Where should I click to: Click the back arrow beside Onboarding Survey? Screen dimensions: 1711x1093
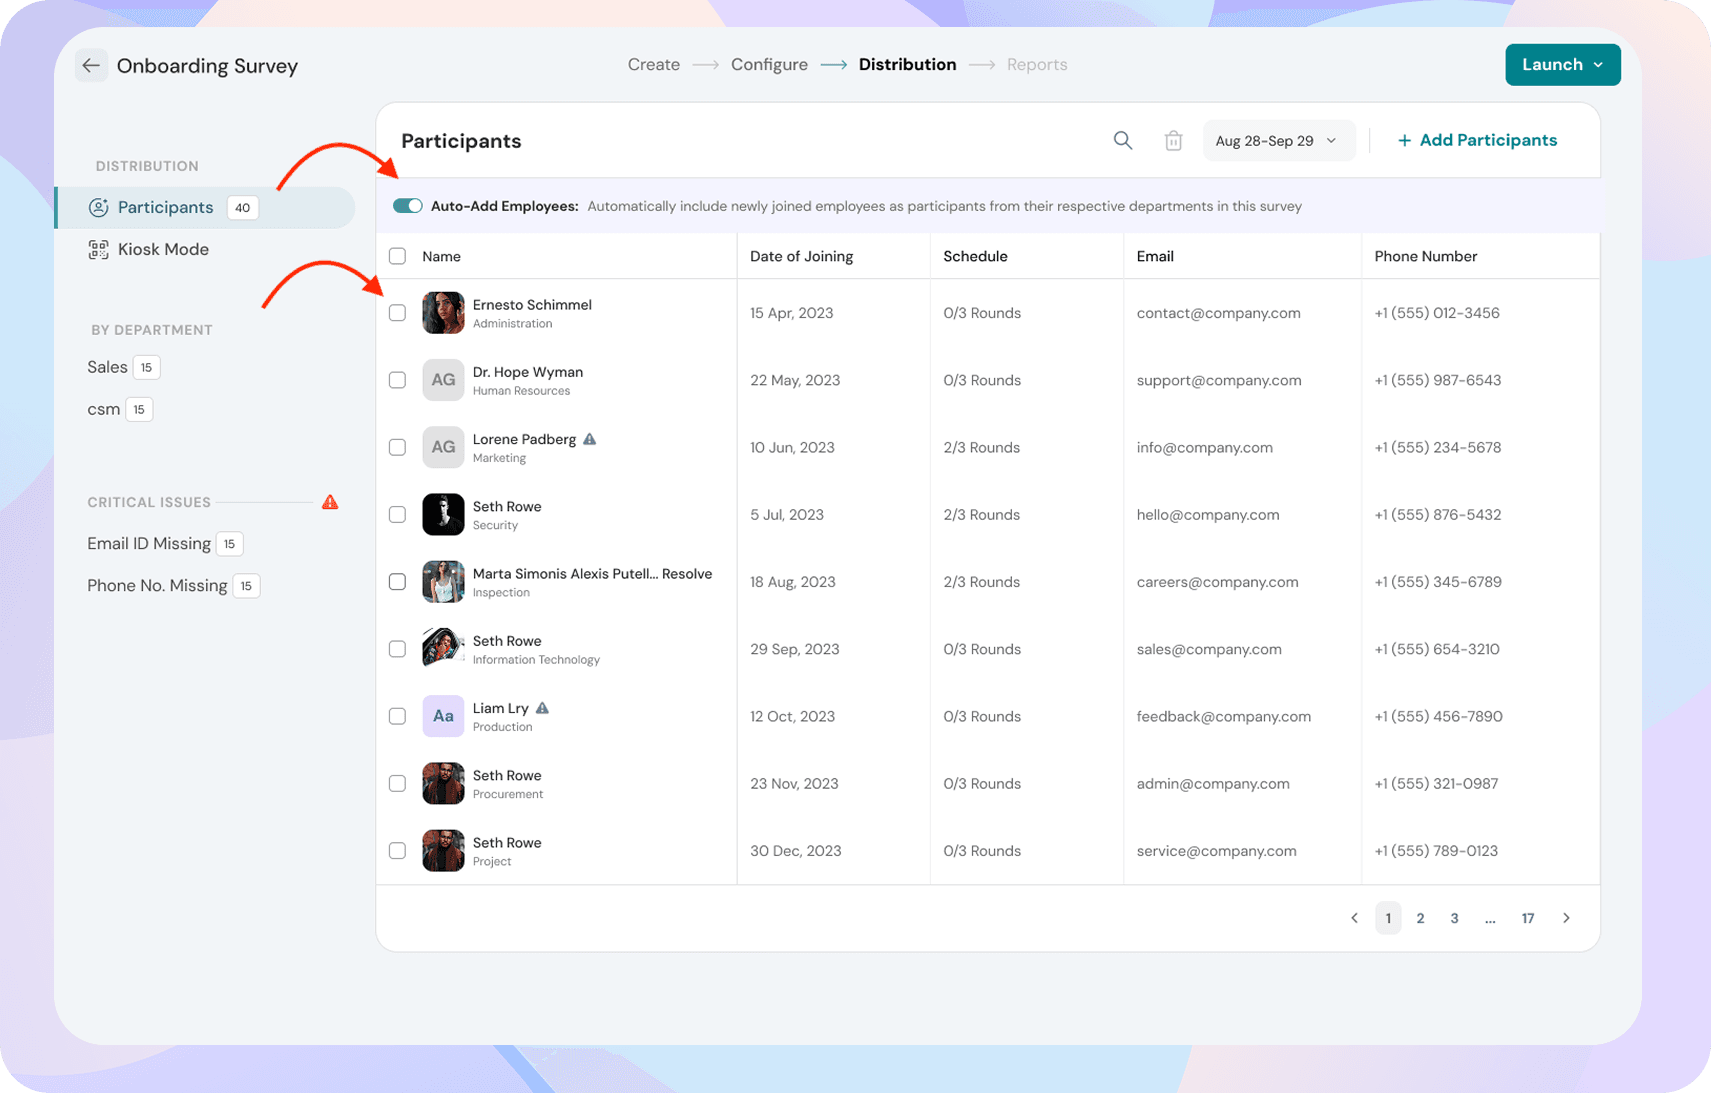coord(91,66)
